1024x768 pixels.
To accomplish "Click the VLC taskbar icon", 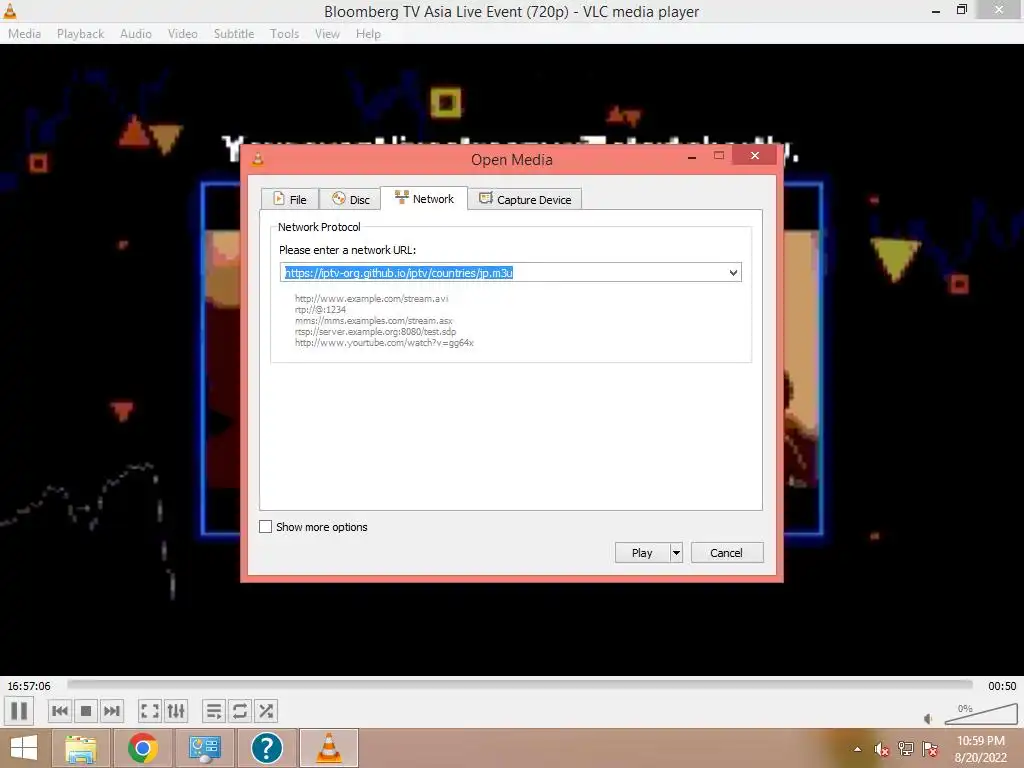I will (x=328, y=748).
